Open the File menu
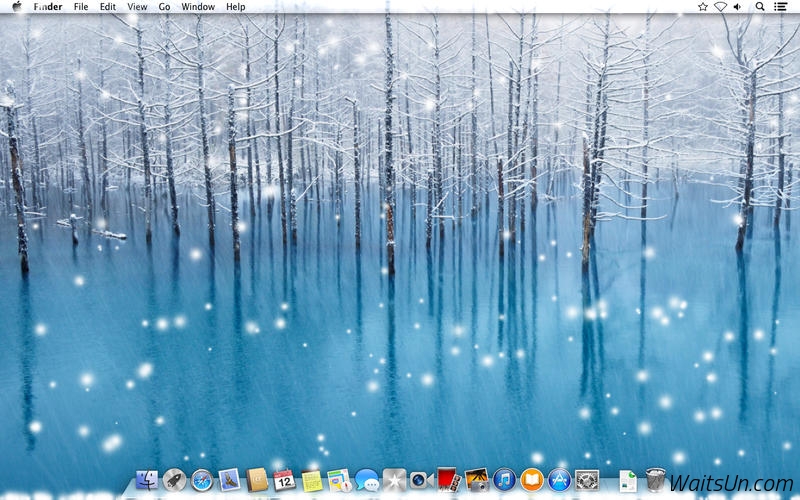Viewport: 800px width, 500px height. pos(81,7)
